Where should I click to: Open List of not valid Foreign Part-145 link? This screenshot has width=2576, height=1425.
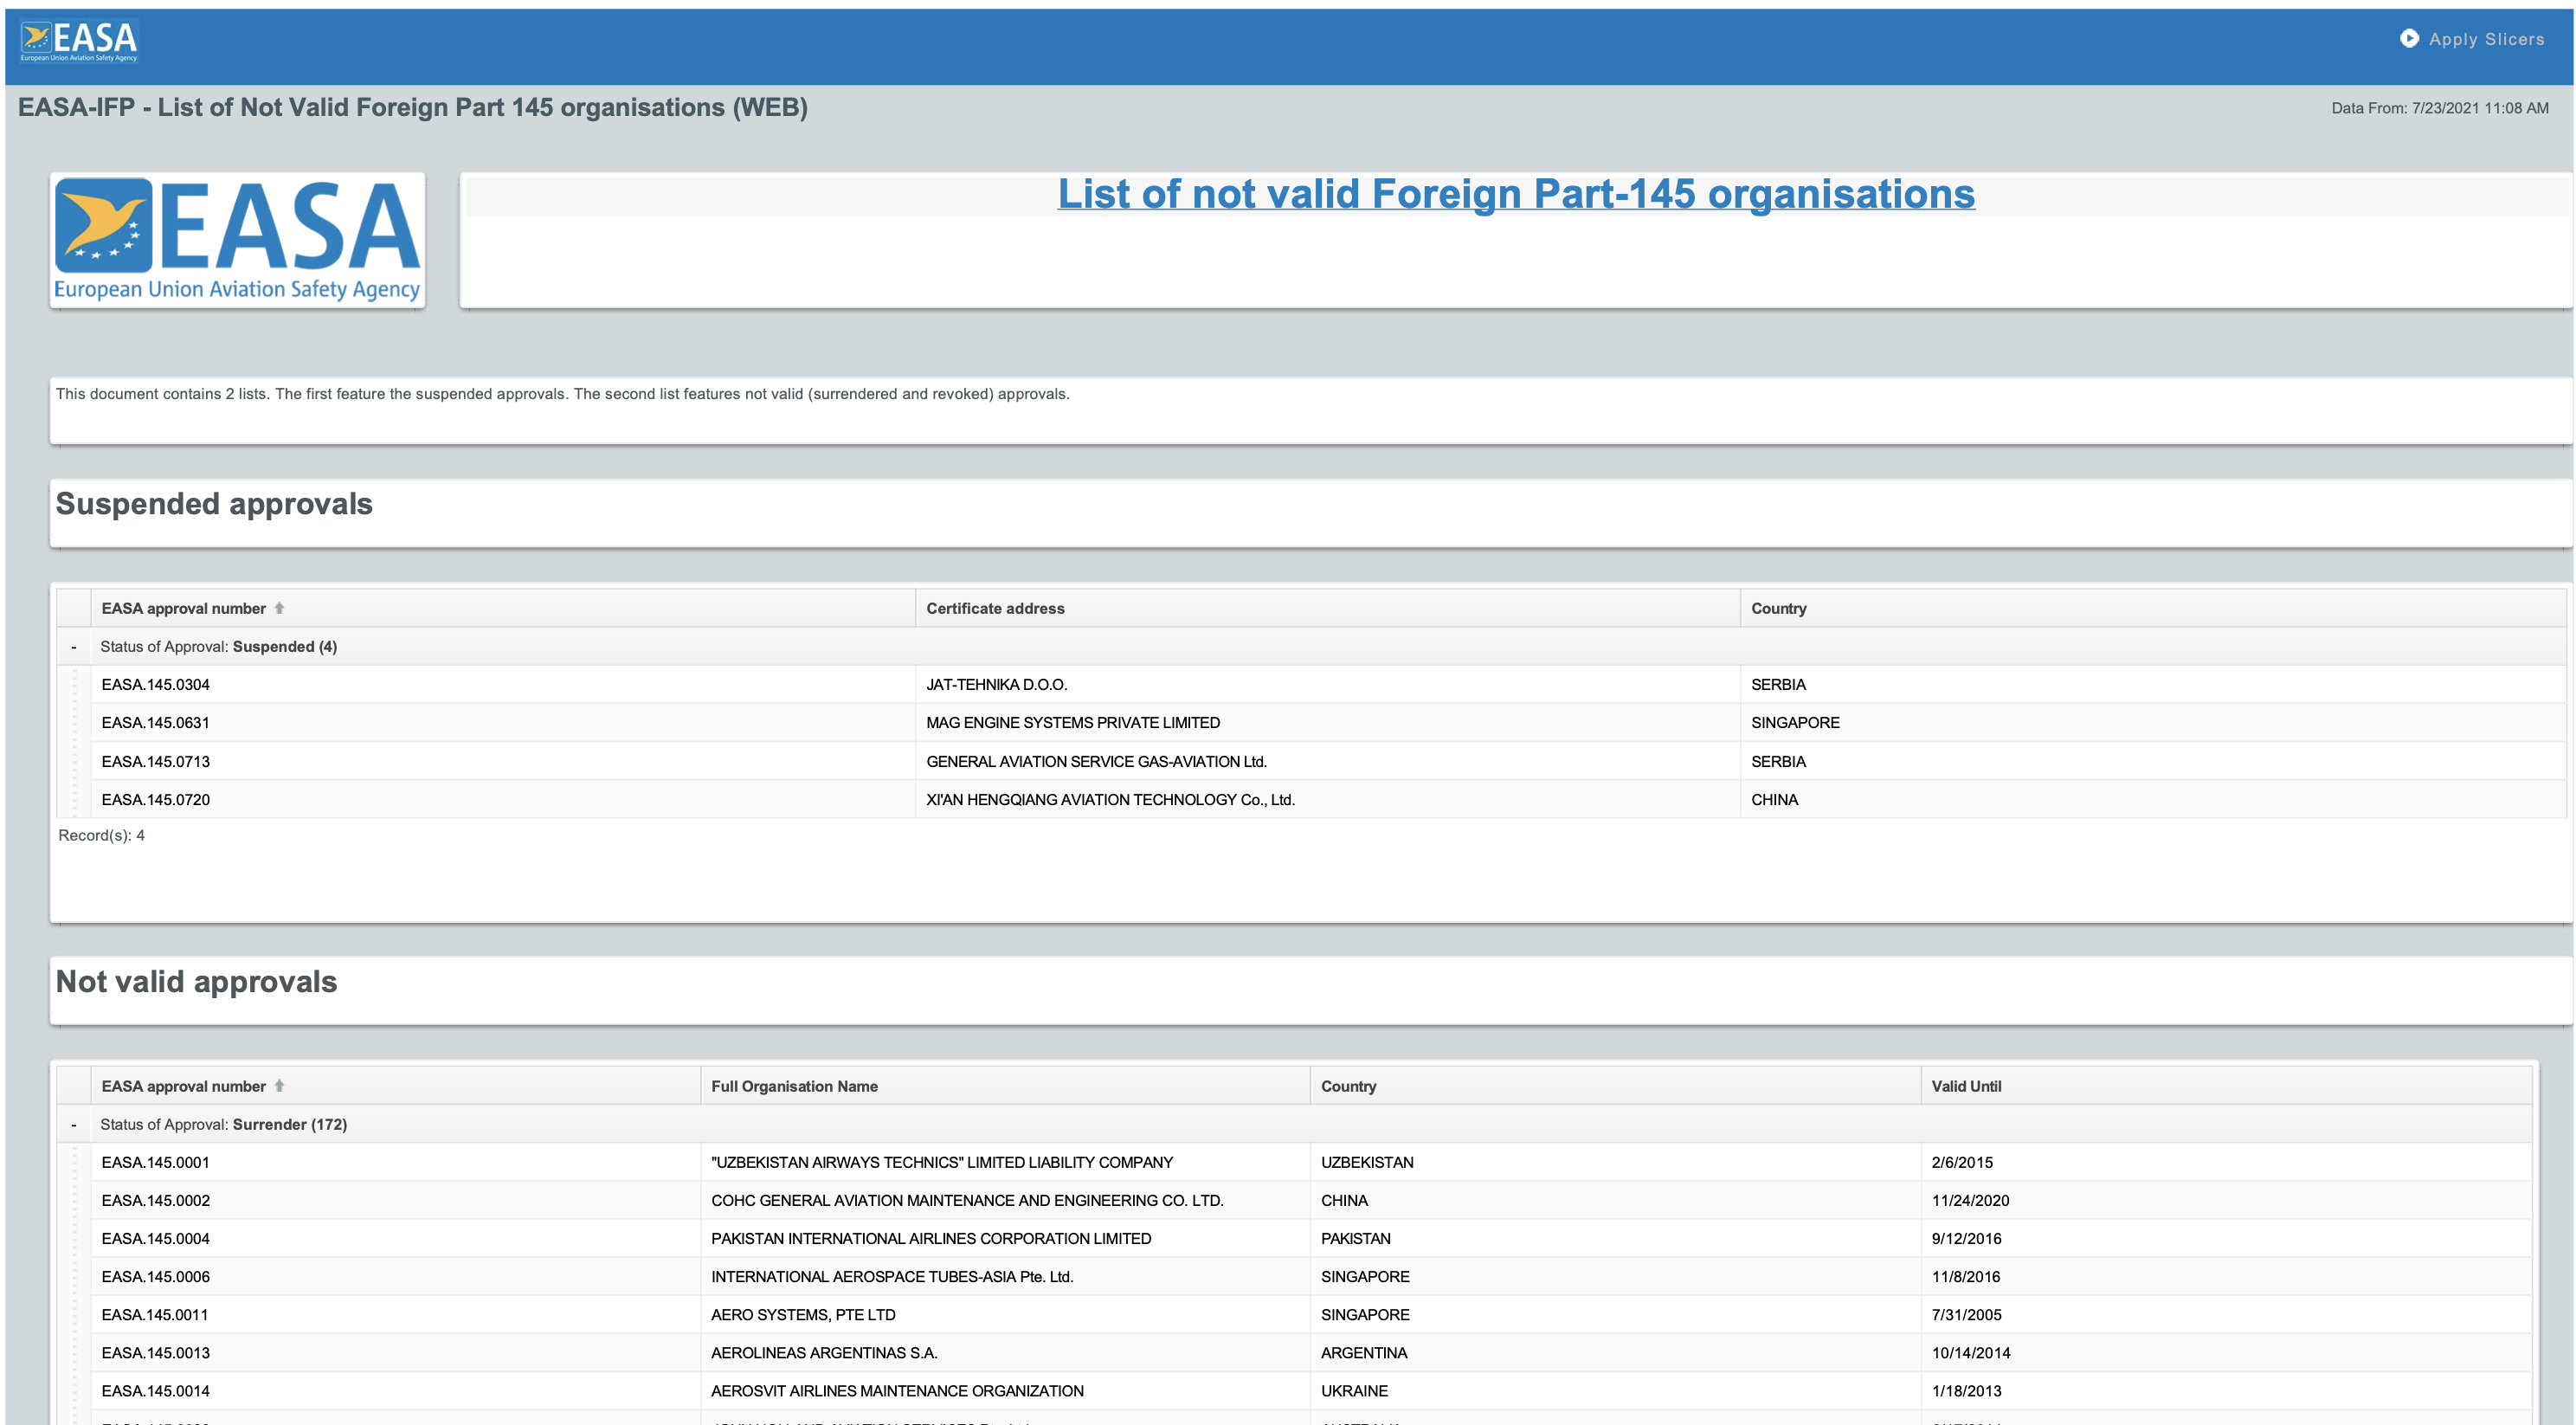(1516, 194)
